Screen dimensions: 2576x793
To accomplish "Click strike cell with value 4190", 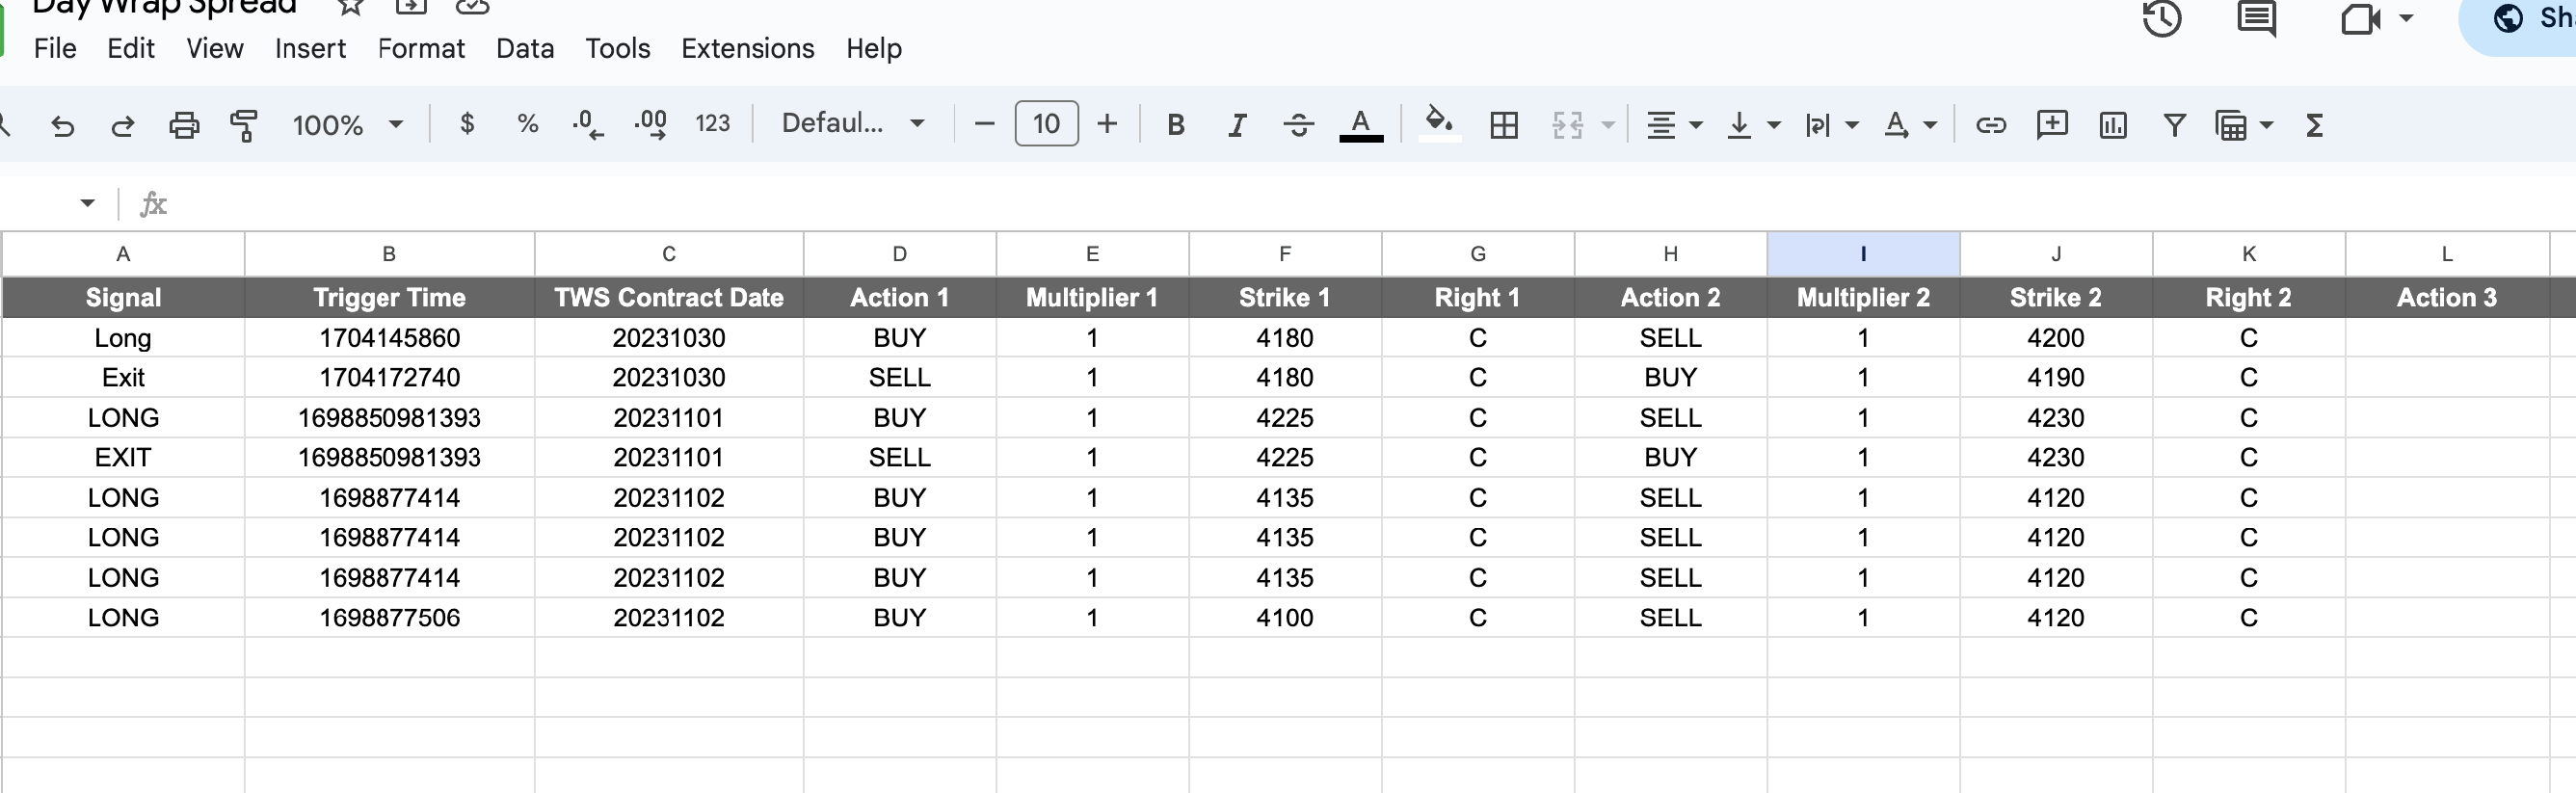I will (x=2056, y=378).
